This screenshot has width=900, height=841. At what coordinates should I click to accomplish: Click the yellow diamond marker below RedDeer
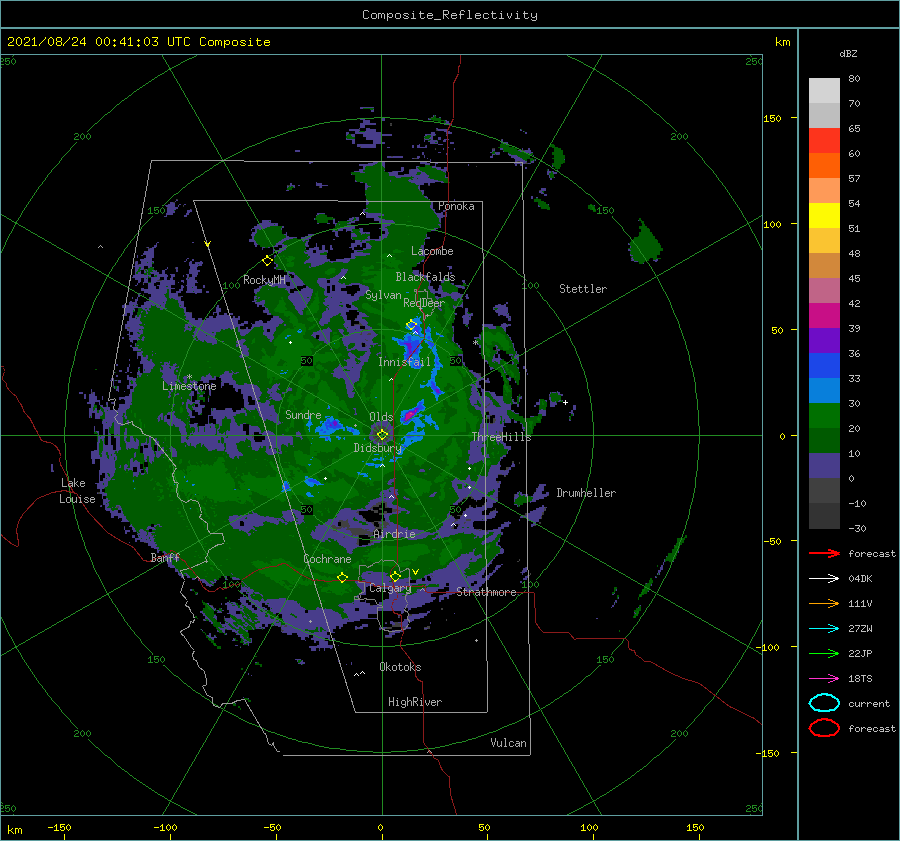(x=411, y=325)
